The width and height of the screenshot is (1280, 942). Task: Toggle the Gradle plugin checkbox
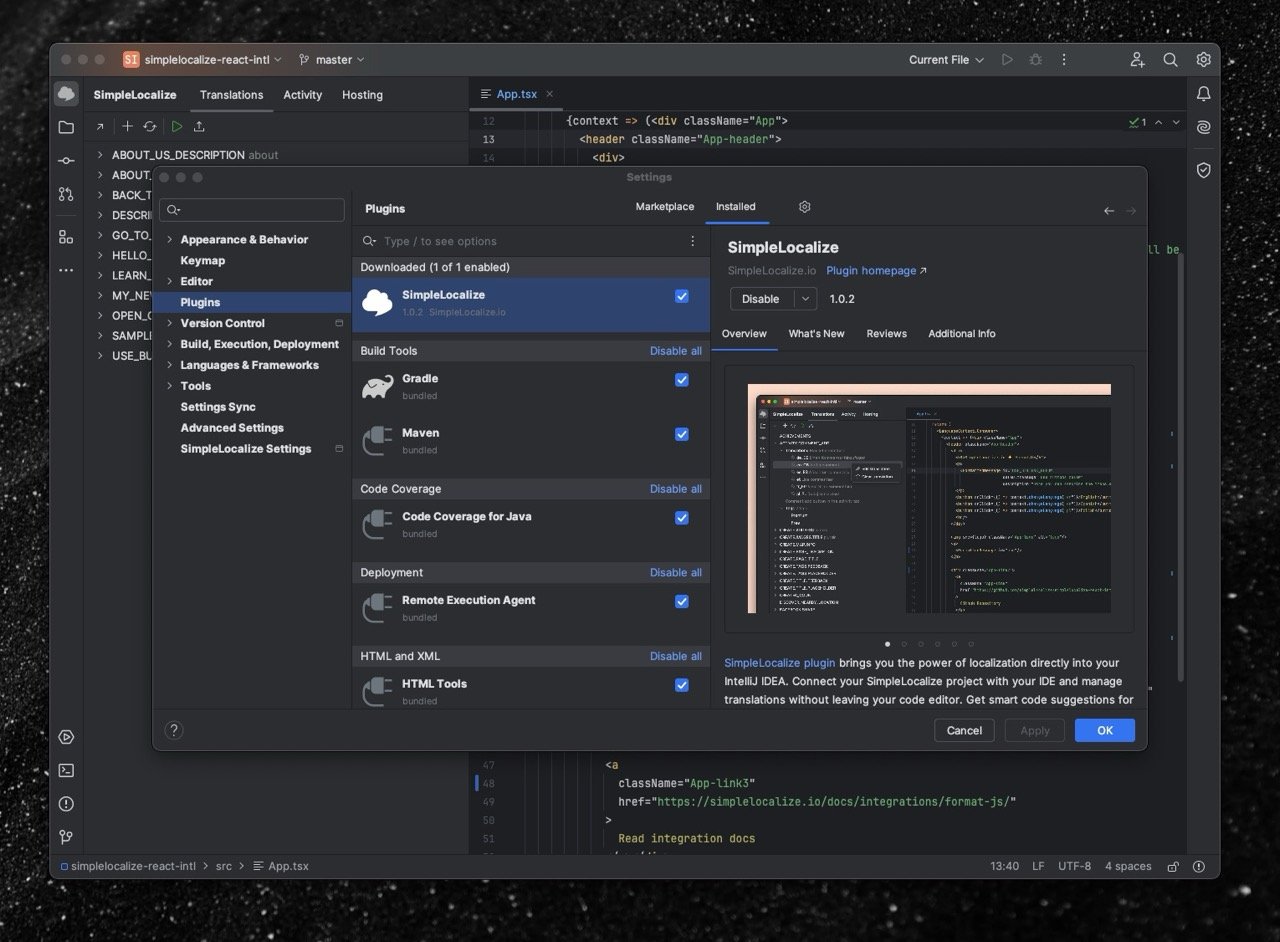(681, 380)
